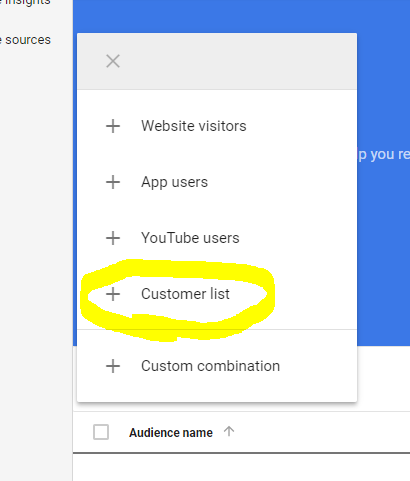Open the insights item in left sidebar
Image resolution: width=410 pixels, height=481 pixels.
click(x=26, y=3)
